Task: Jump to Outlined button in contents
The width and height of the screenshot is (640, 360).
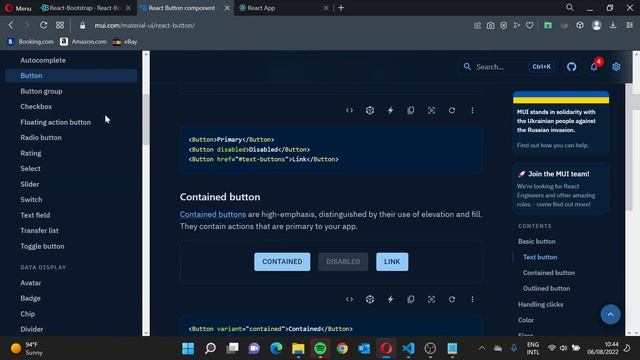Action: click(x=546, y=288)
